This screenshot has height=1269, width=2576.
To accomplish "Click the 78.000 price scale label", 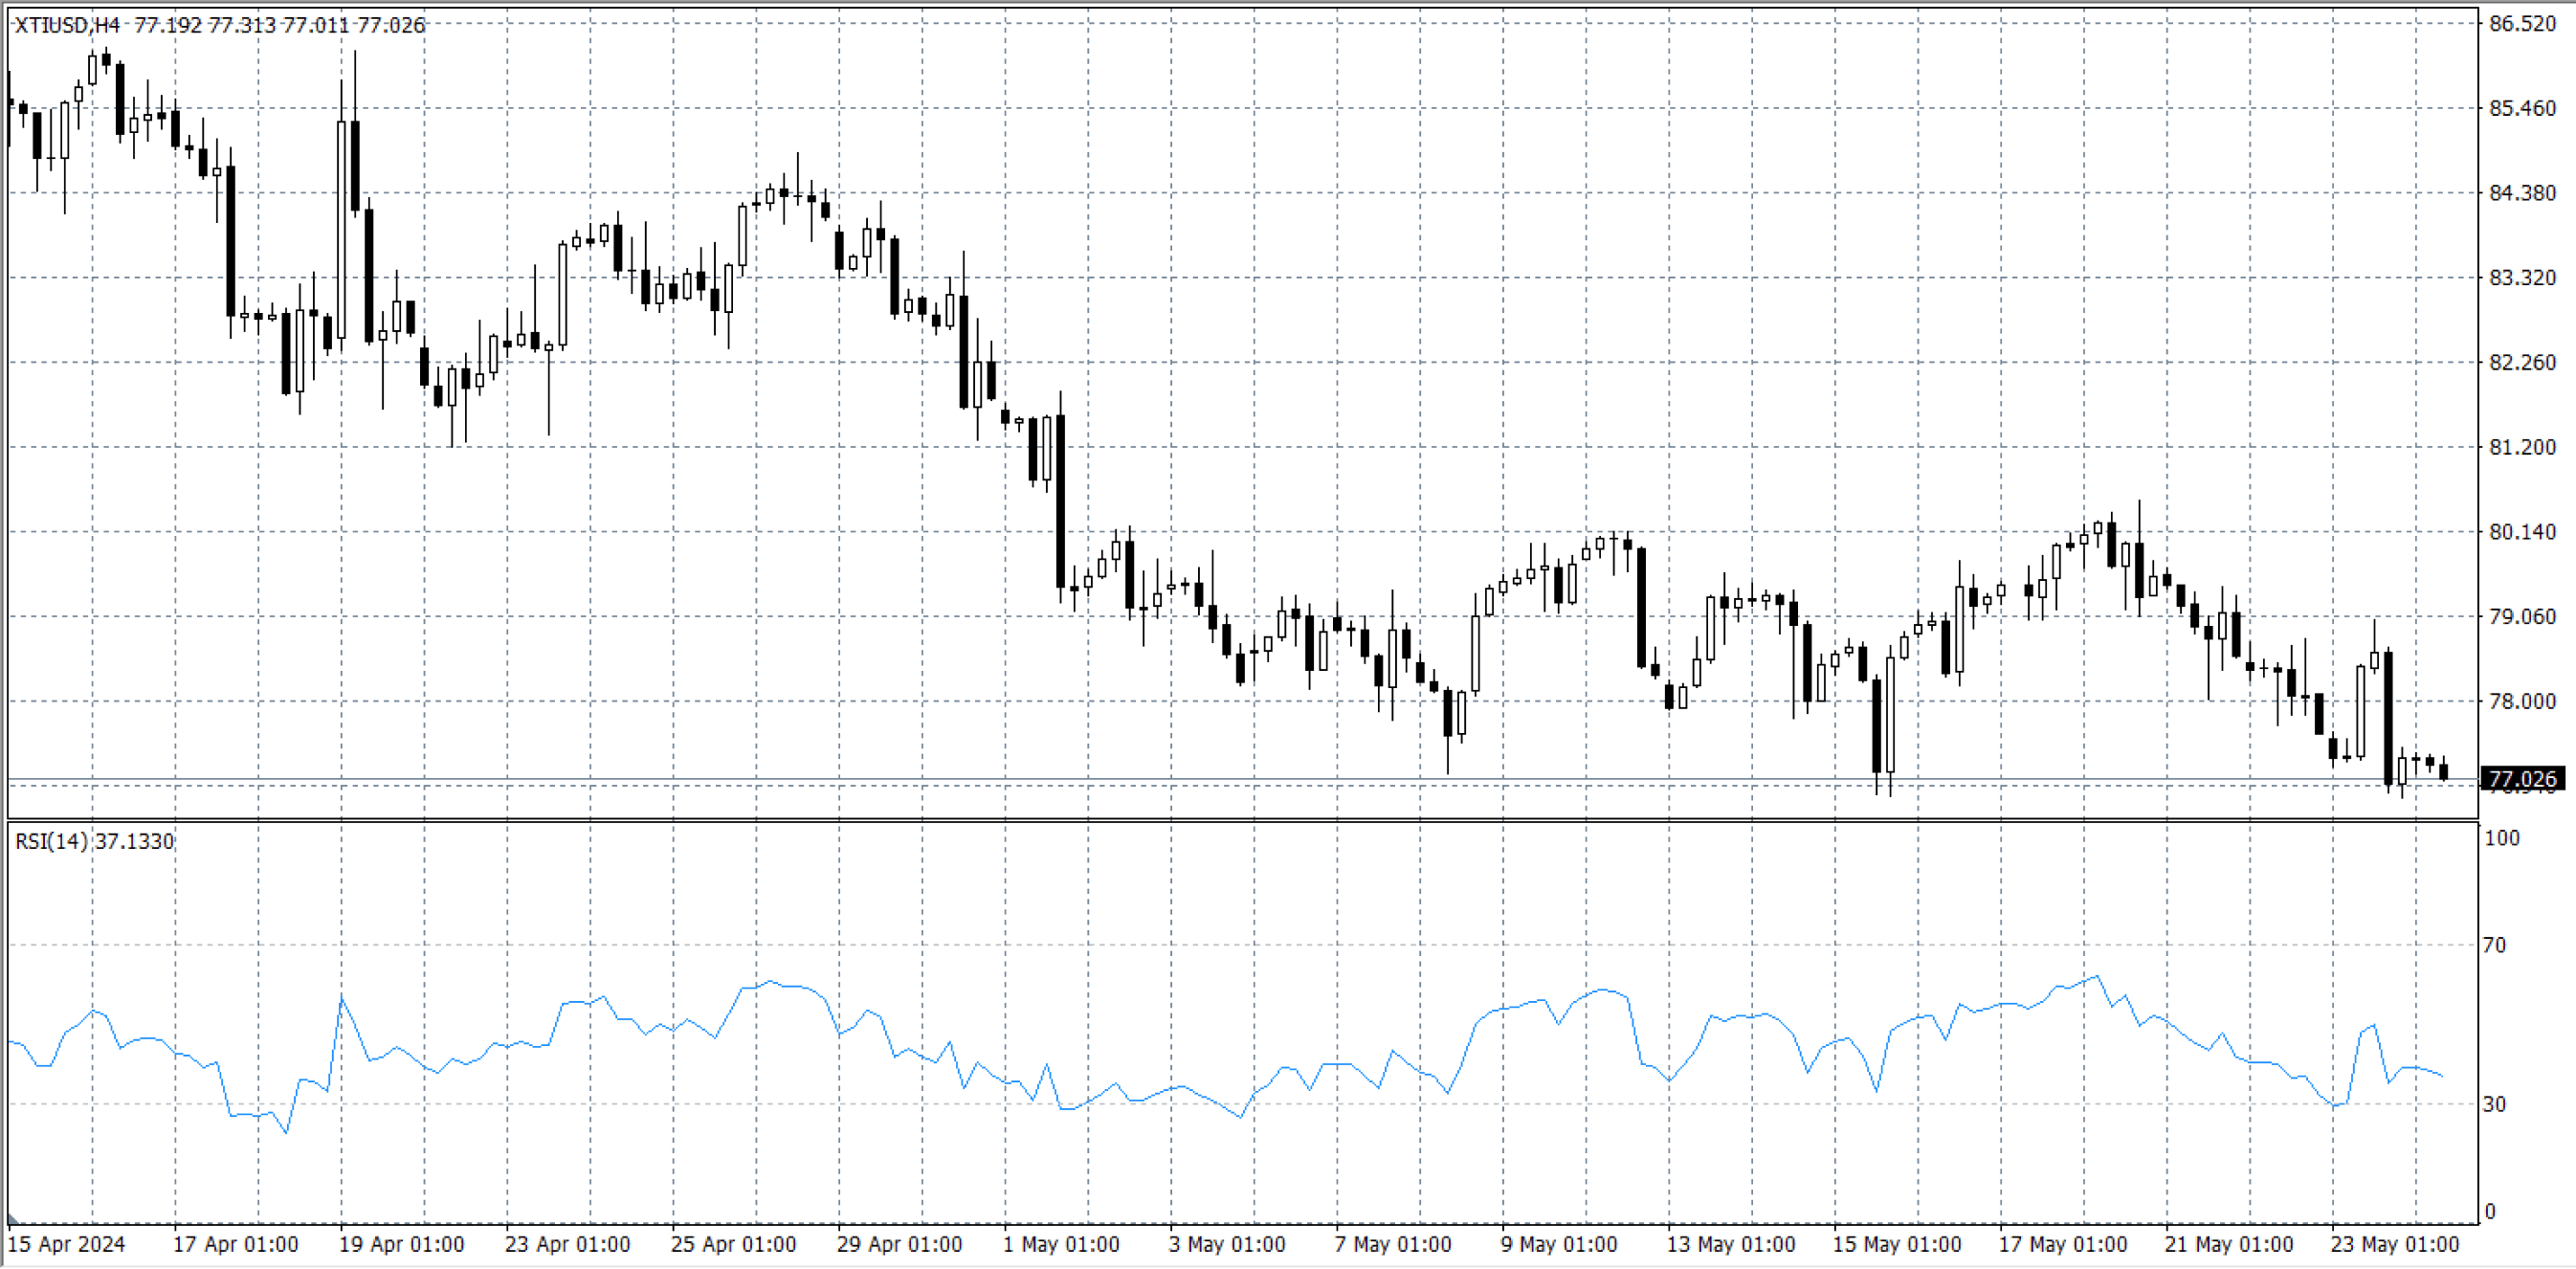I will [2521, 701].
